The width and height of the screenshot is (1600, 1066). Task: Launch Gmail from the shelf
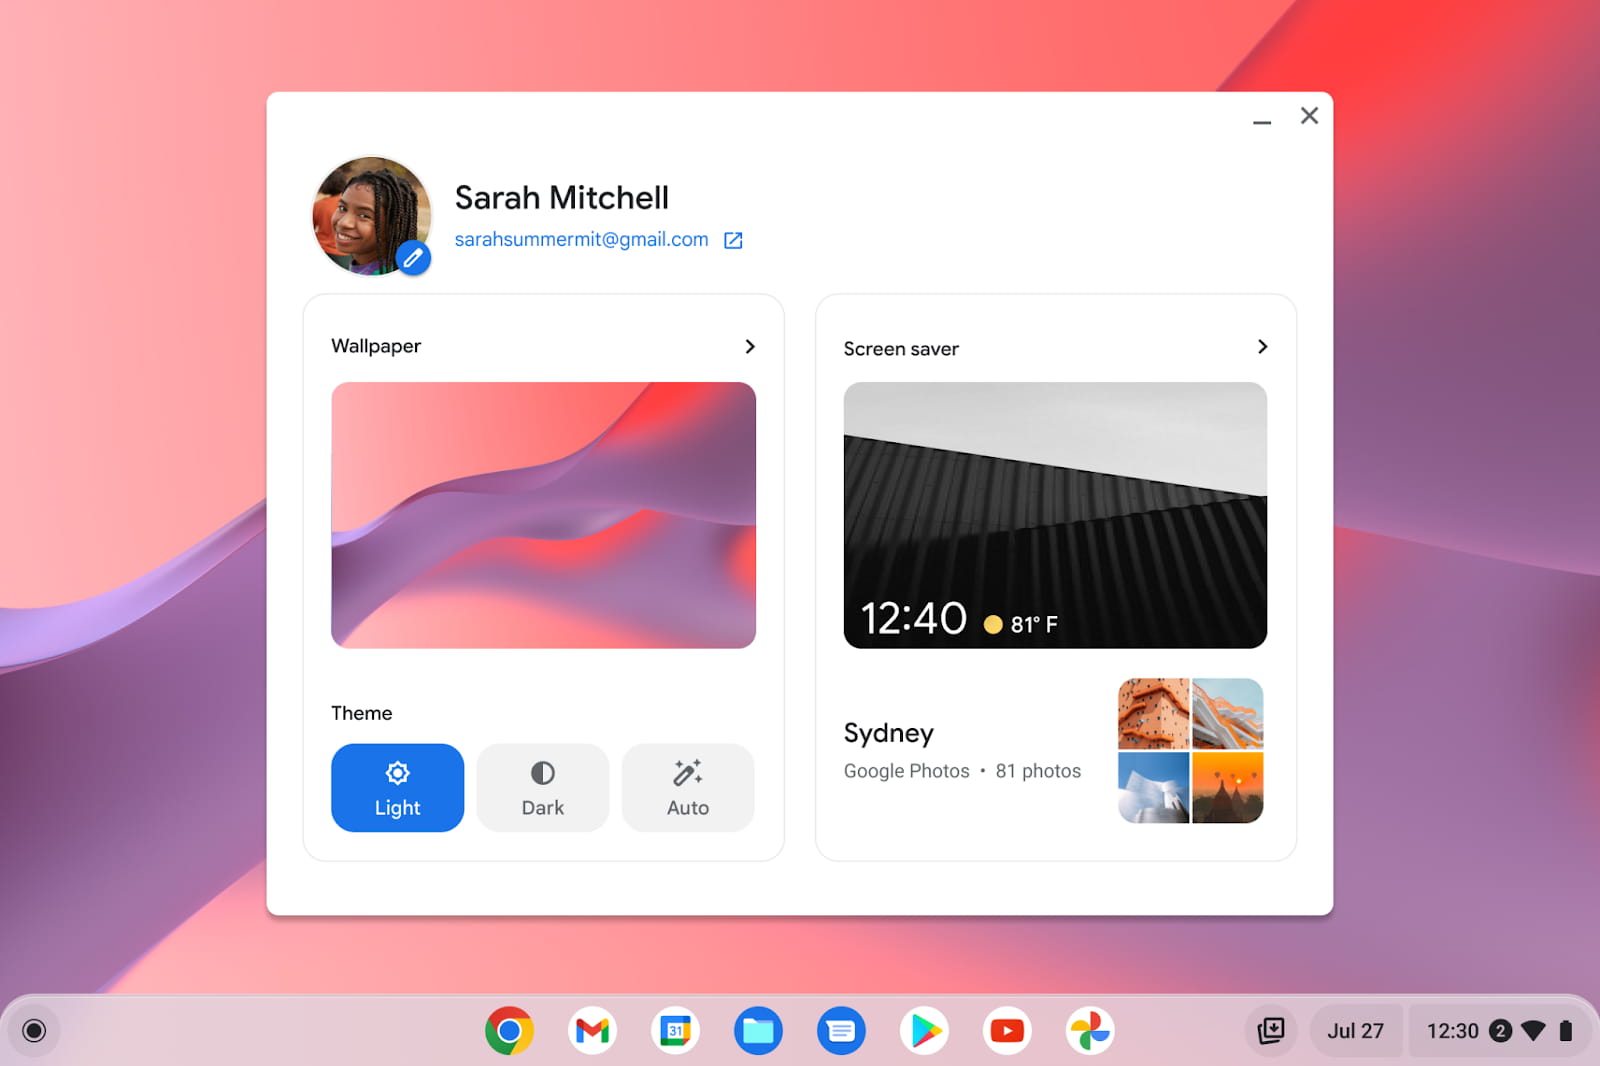click(592, 1030)
